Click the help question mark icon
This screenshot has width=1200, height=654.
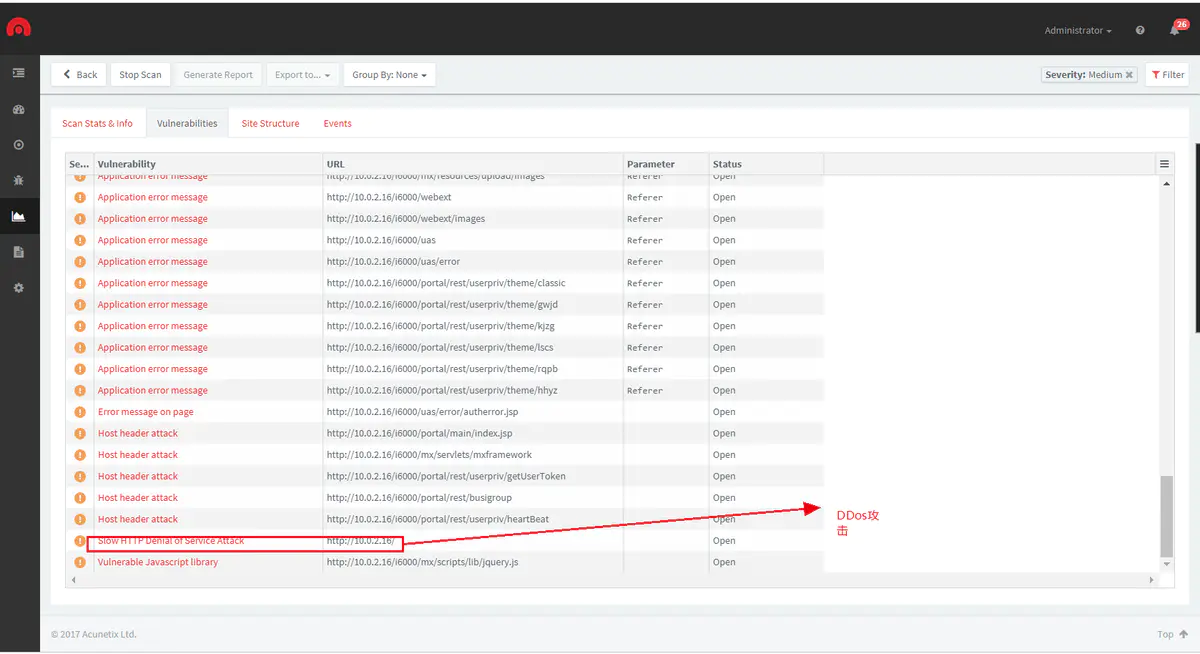tap(1140, 31)
